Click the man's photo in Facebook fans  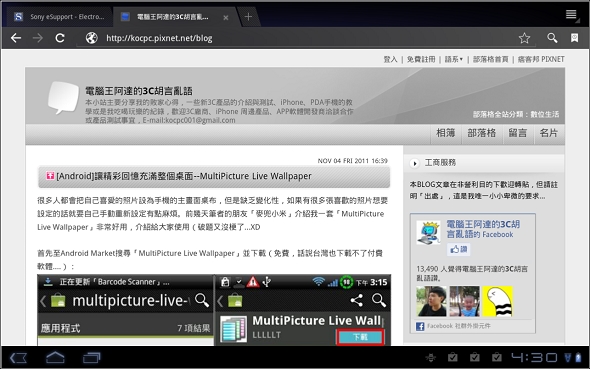(x=431, y=301)
